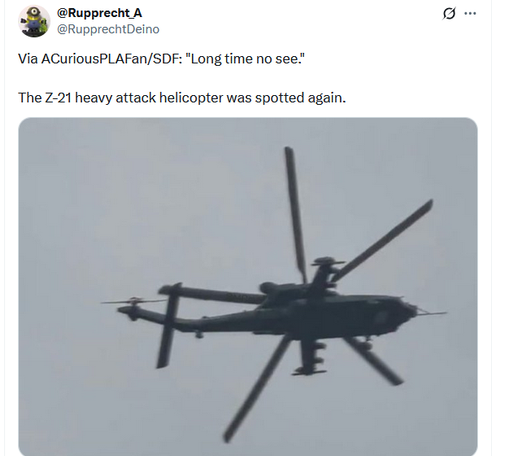Image resolution: width=505 pixels, height=456 pixels.
Task: Open the Z-21 helicopter photo
Action: pos(248,286)
